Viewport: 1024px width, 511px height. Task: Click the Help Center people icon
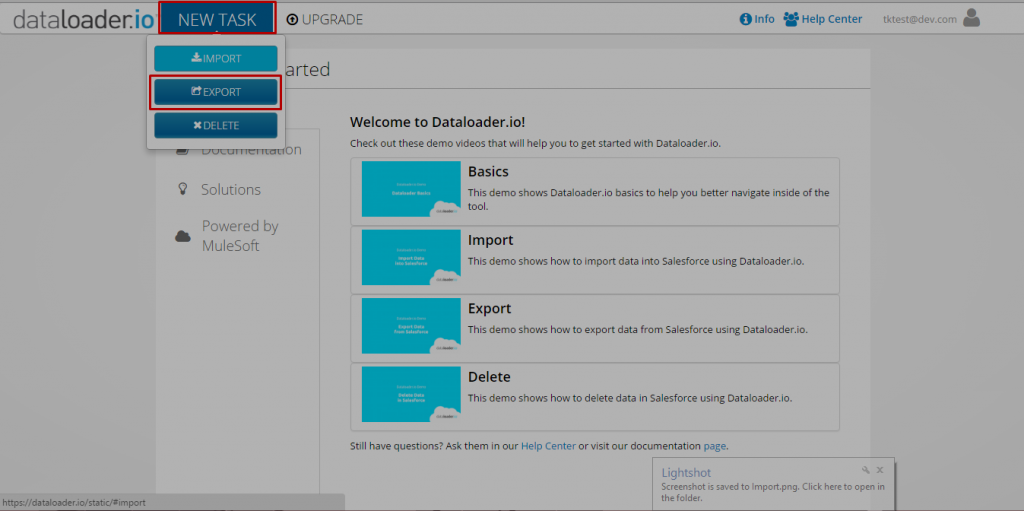pos(791,19)
